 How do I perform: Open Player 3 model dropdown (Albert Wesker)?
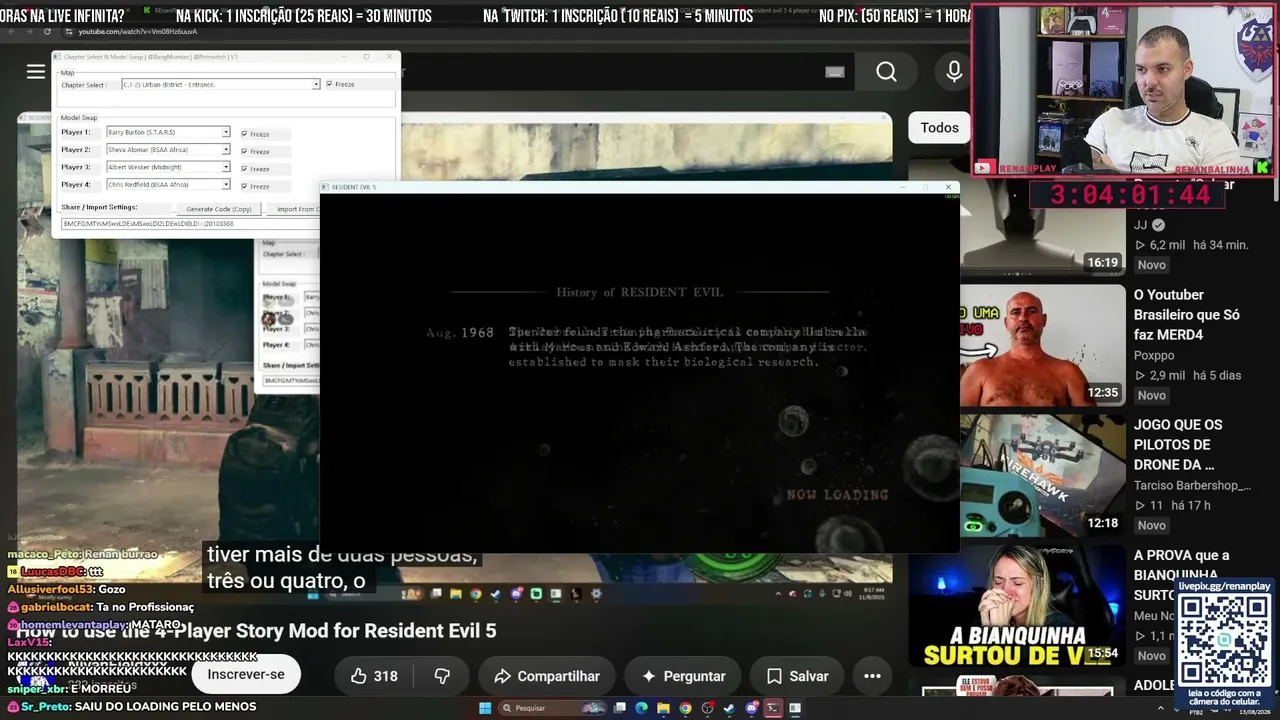click(x=226, y=167)
